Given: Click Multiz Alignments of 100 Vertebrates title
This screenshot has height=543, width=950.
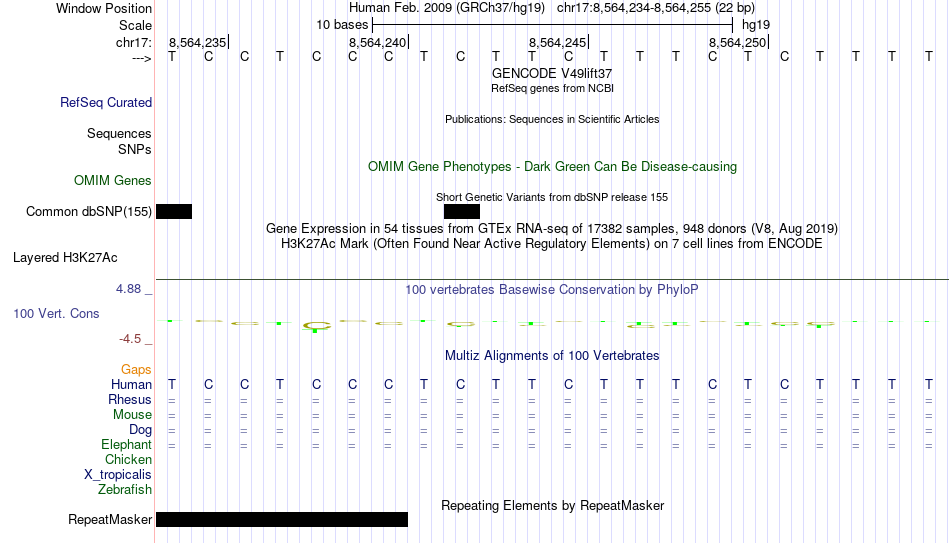Looking at the screenshot, I should (x=552, y=356).
